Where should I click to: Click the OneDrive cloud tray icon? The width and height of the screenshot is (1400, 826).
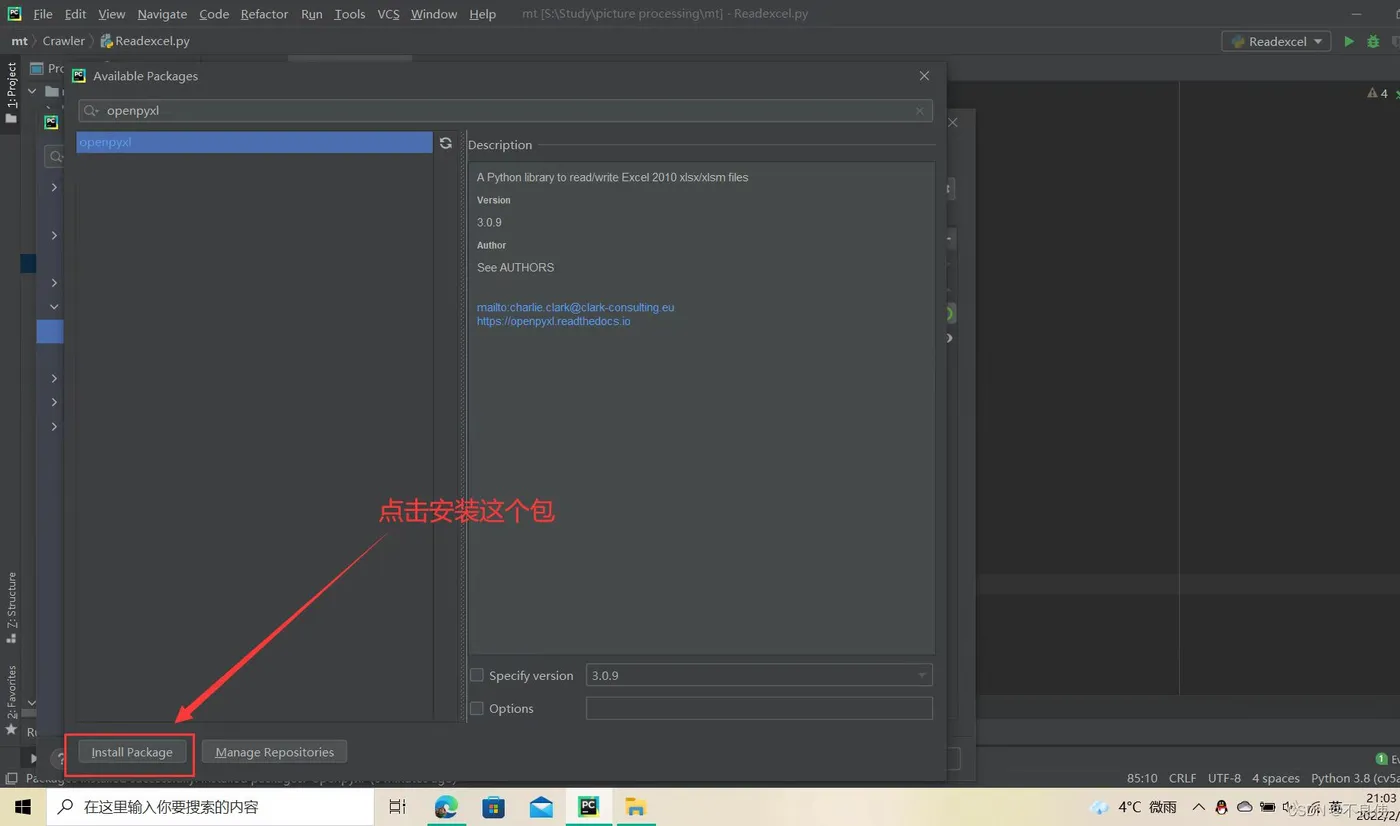click(1245, 807)
